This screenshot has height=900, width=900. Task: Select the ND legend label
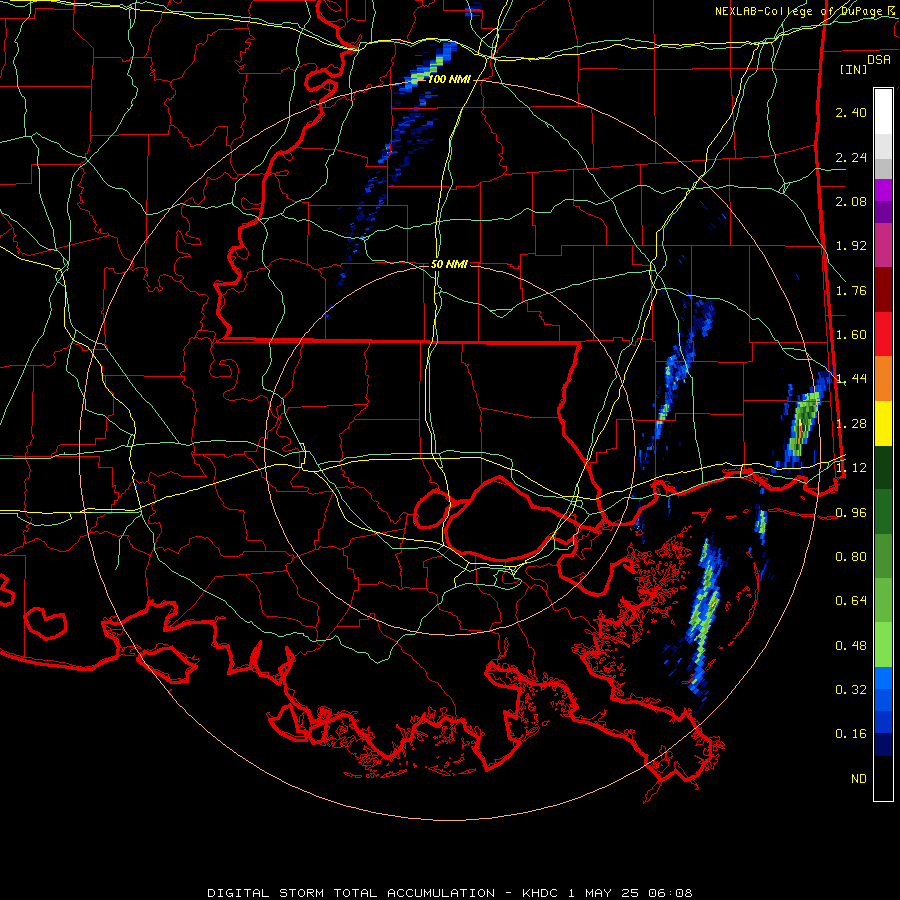pos(859,779)
